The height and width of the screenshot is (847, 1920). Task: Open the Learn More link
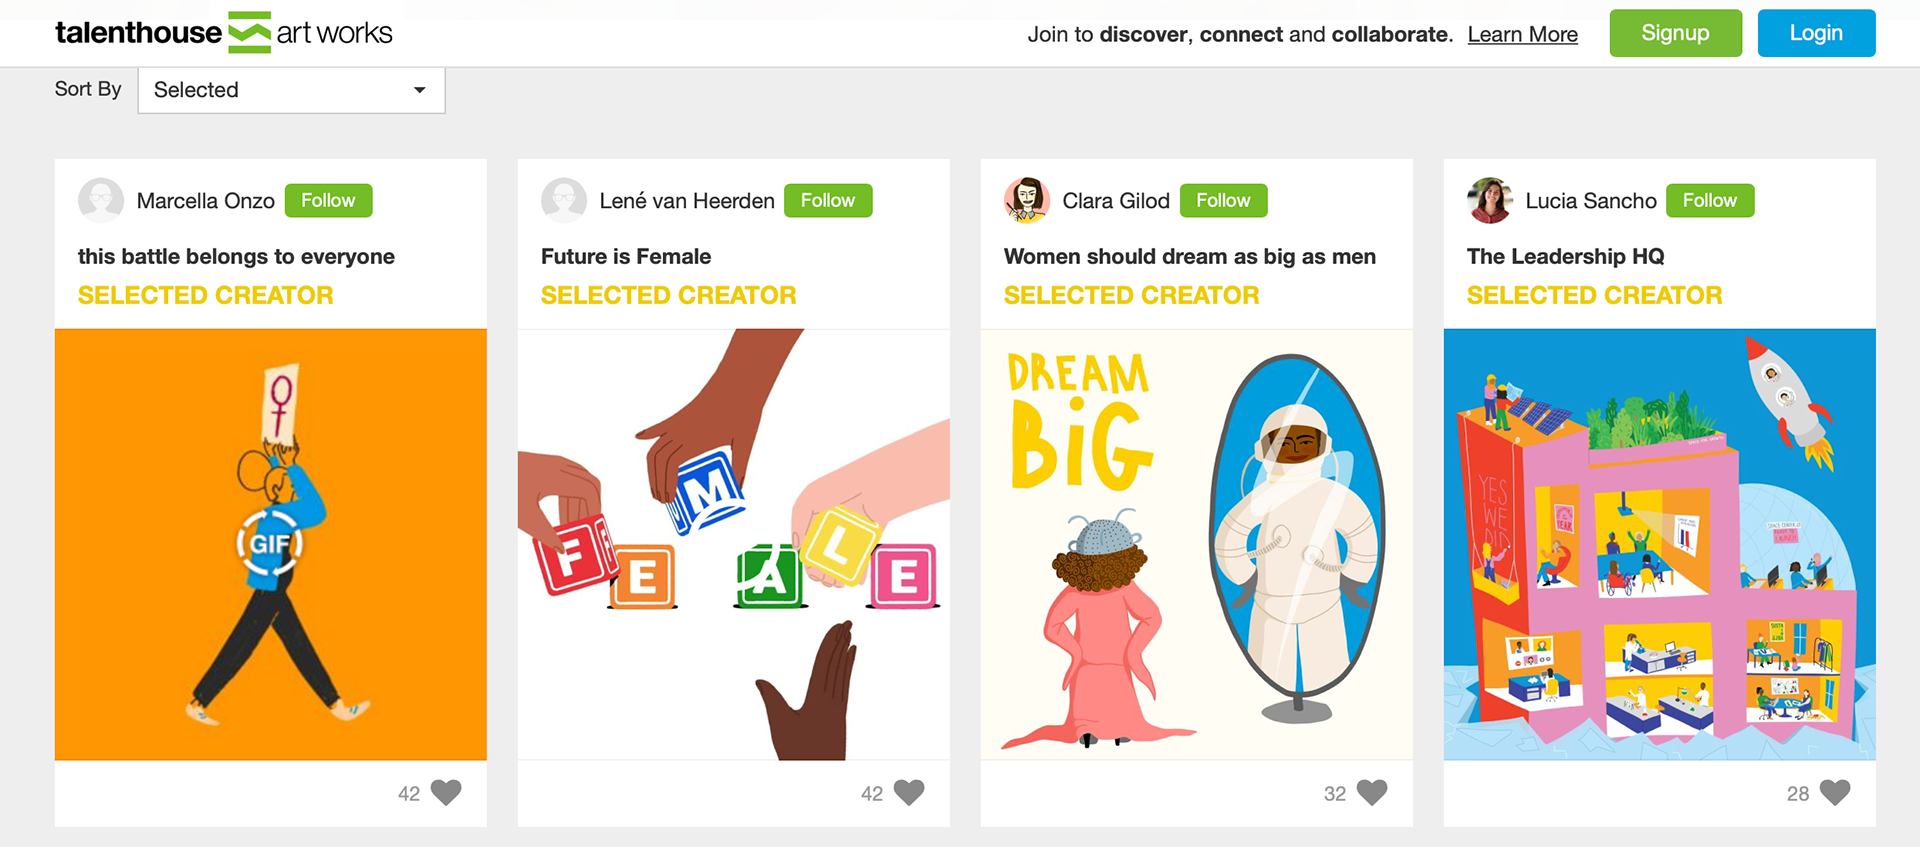1523,34
